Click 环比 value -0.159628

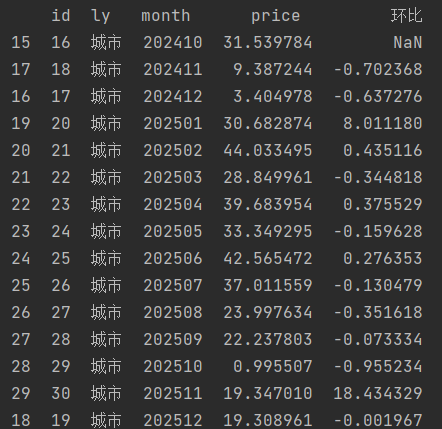tap(378, 232)
